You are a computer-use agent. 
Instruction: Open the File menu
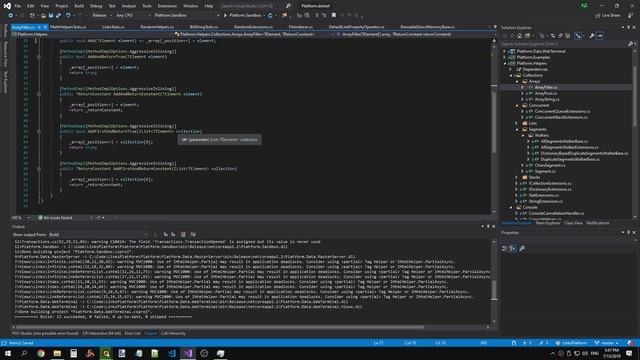(18, 6)
